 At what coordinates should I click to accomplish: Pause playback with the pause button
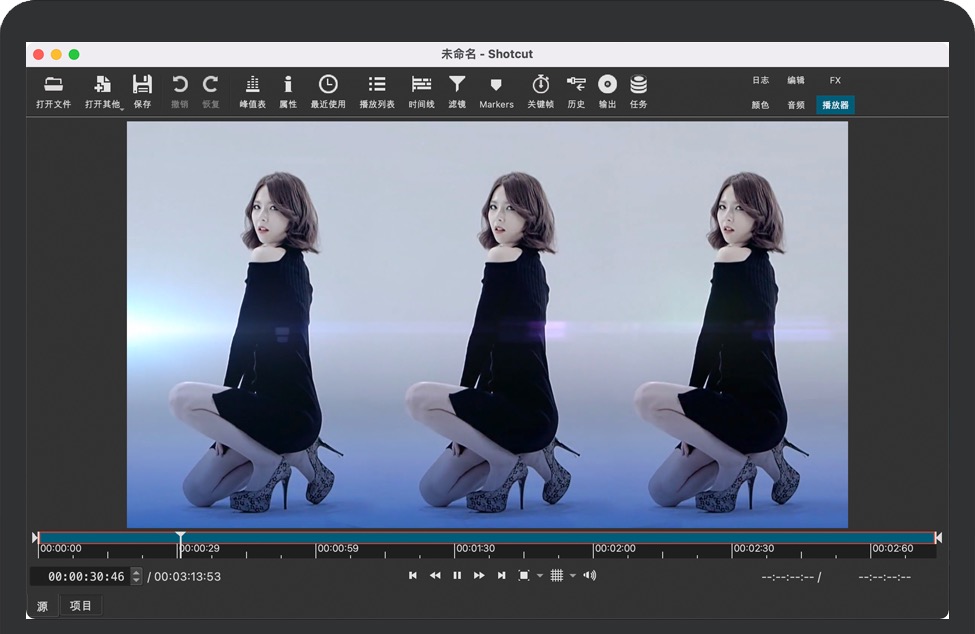[x=457, y=575]
